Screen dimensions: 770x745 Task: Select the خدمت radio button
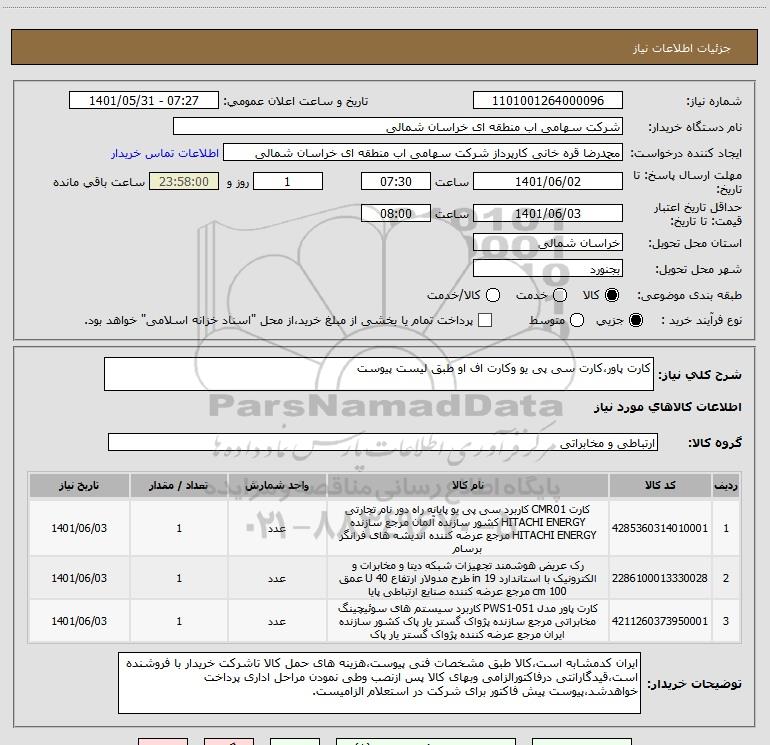point(560,295)
